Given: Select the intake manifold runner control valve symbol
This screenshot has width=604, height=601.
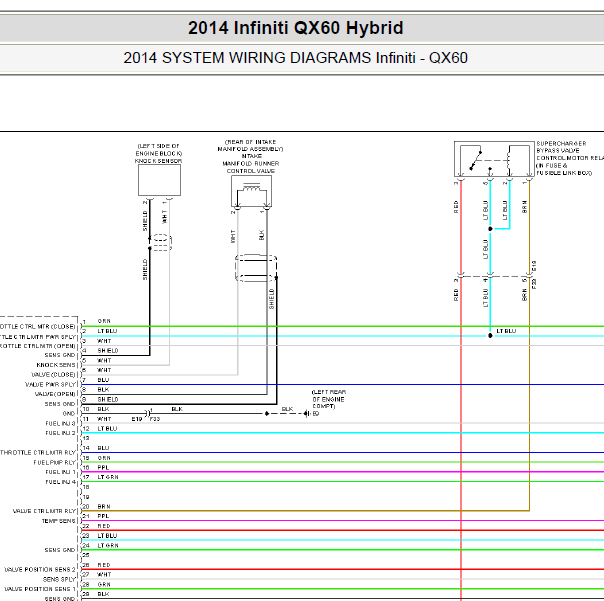Looking at the screenshot, I should pos(251,191).
